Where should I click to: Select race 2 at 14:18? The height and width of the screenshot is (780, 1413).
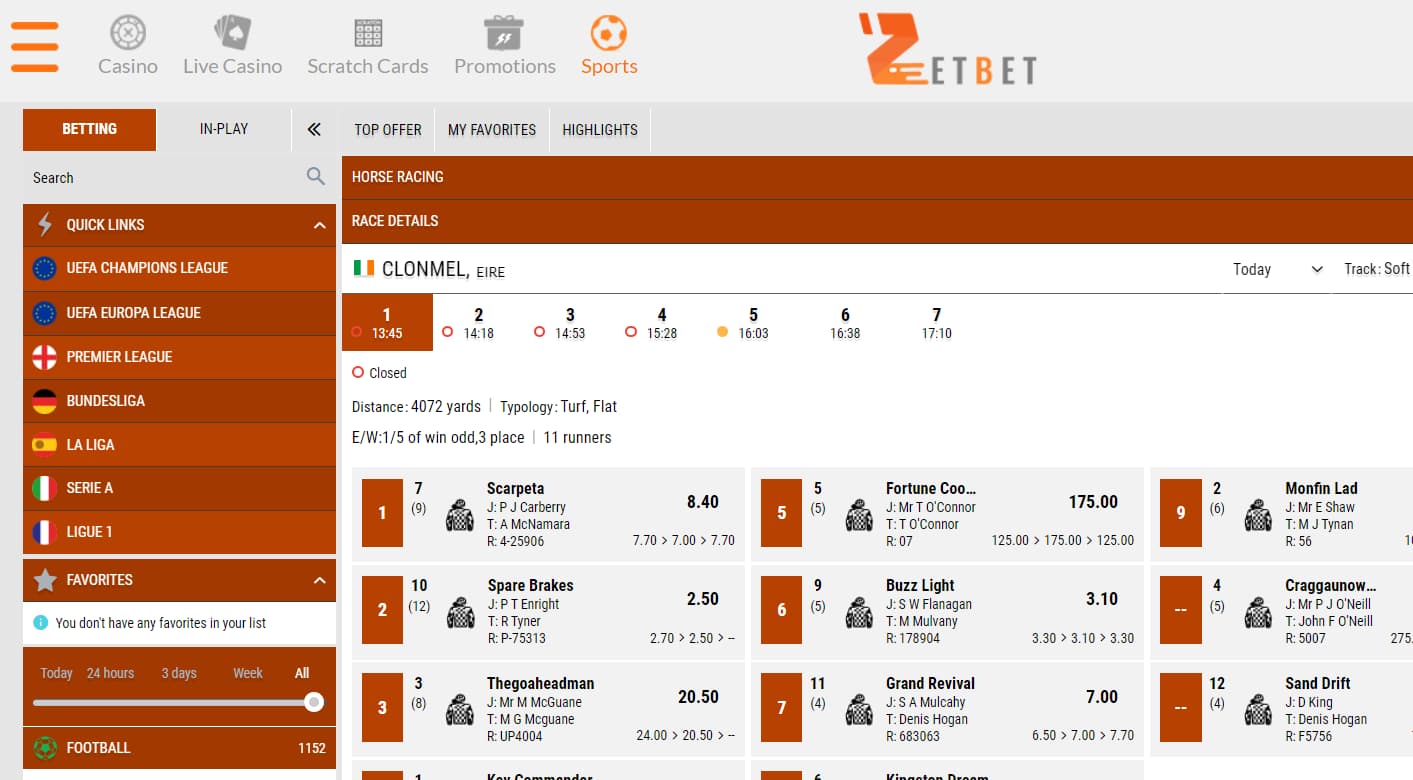[478, 323]
